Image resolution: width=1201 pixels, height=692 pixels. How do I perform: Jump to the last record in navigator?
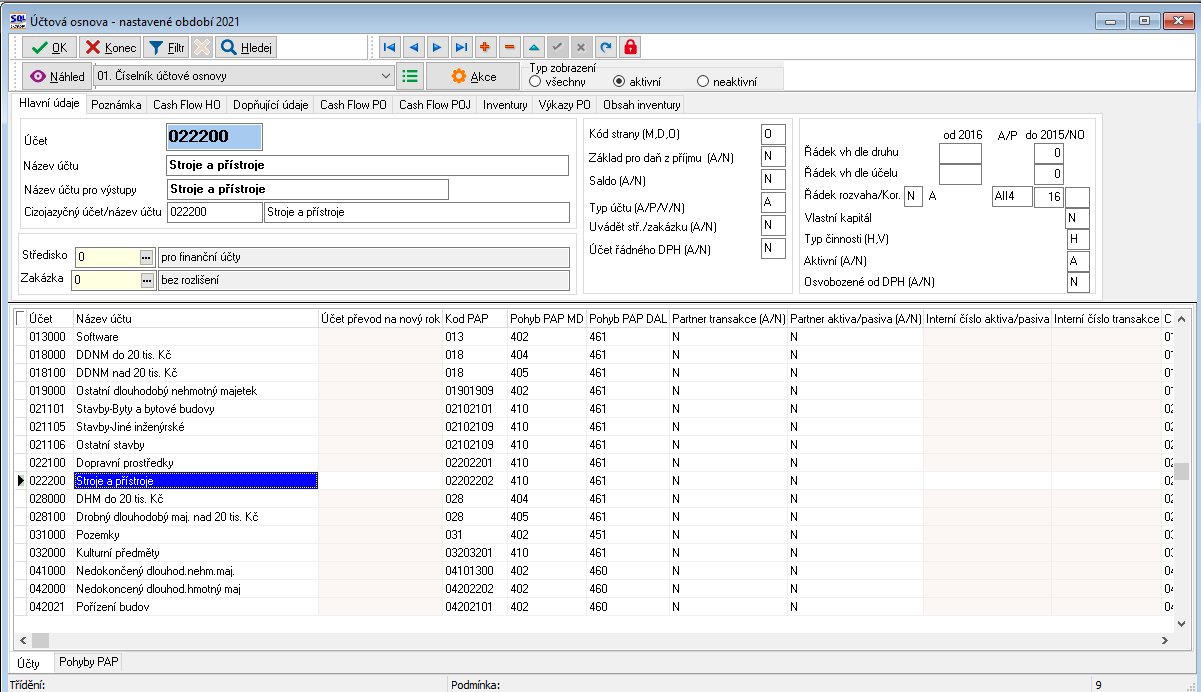tap(461, 47)
